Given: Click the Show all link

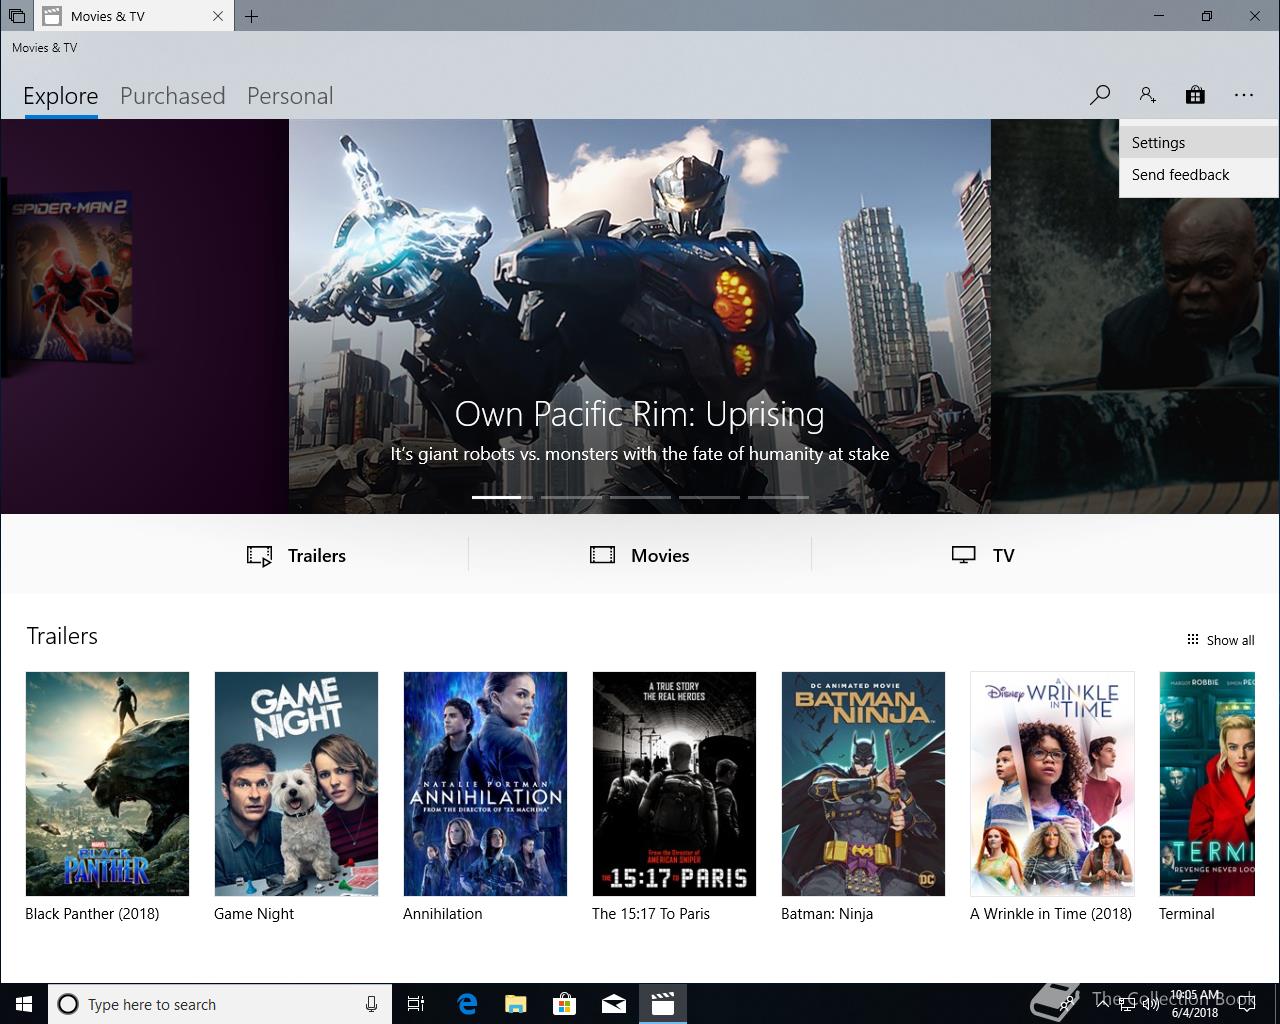Looking at the screenshot, I should tap(1220, 640).
